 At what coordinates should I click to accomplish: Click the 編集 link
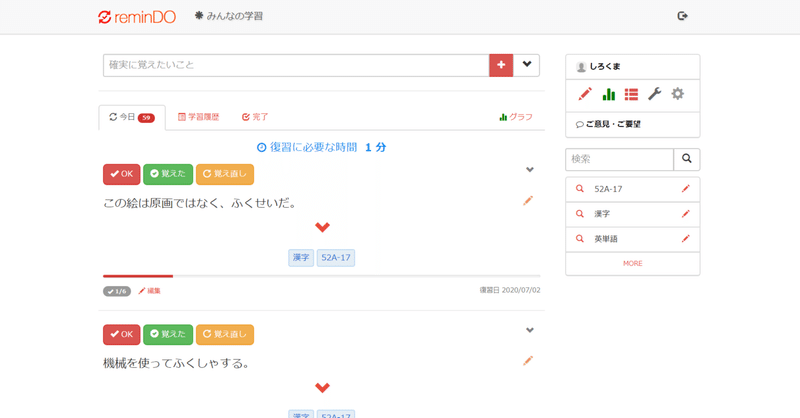point(149,291)
